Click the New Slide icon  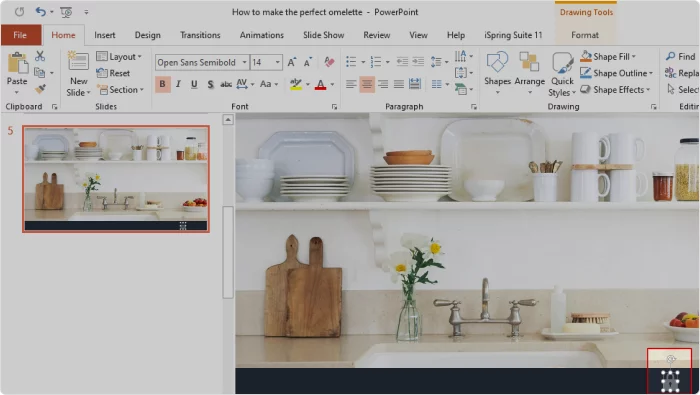78,61
